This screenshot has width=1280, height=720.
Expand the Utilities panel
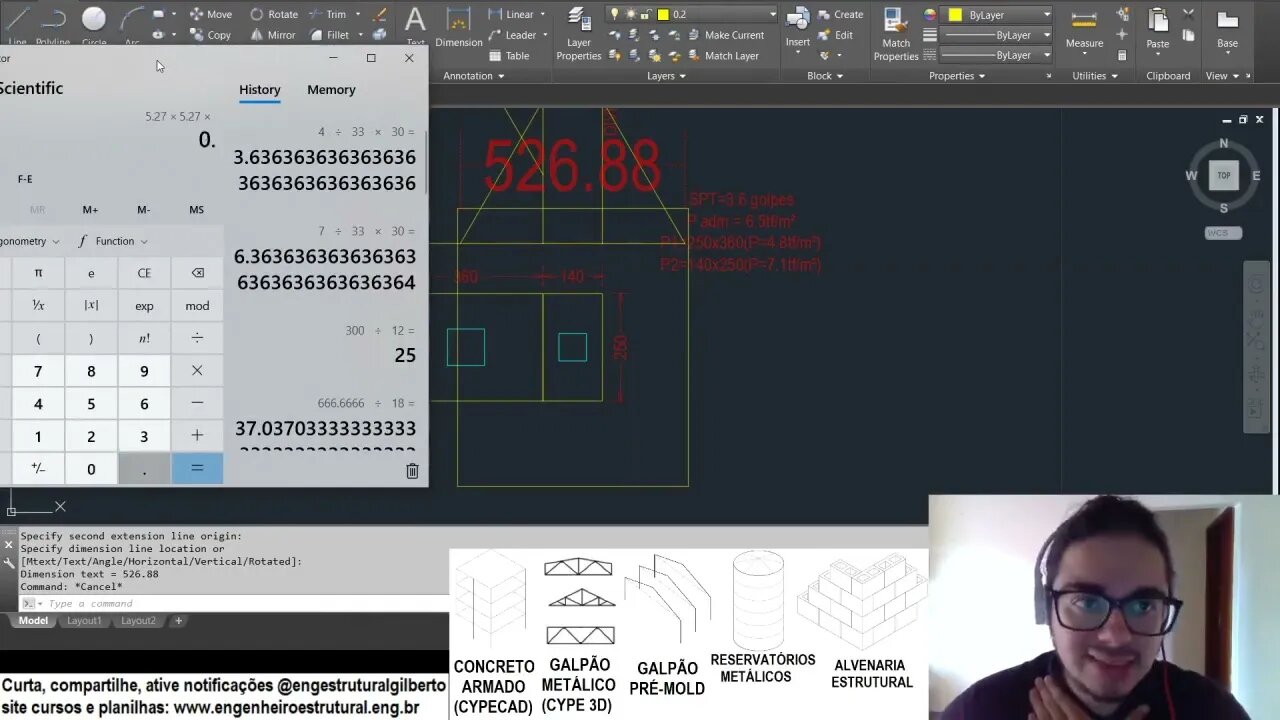click(1095, 76)
